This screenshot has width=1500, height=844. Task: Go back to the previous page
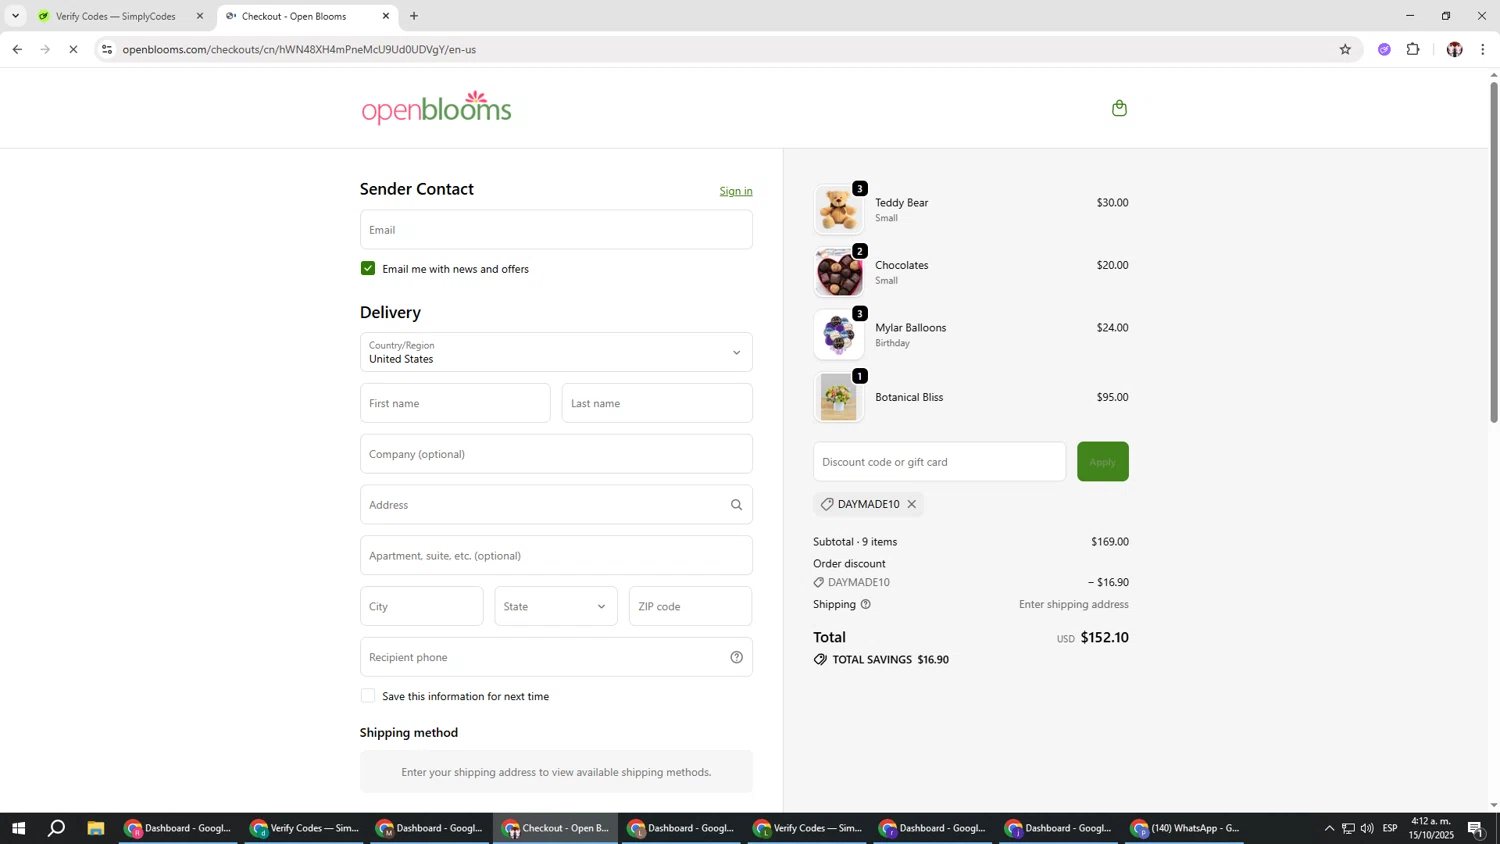[x=17, y=49]
